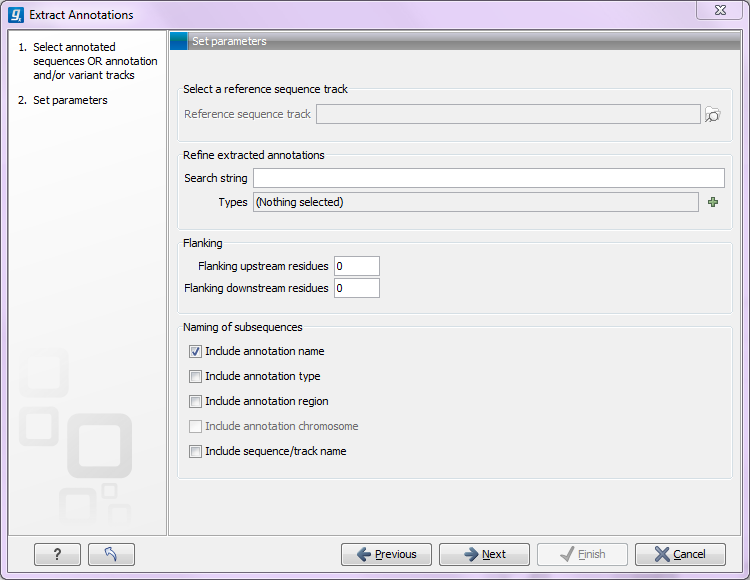Close the dialog with the X button
The image size is (750, 580).
pyautogui.click(x=720, y=10)
